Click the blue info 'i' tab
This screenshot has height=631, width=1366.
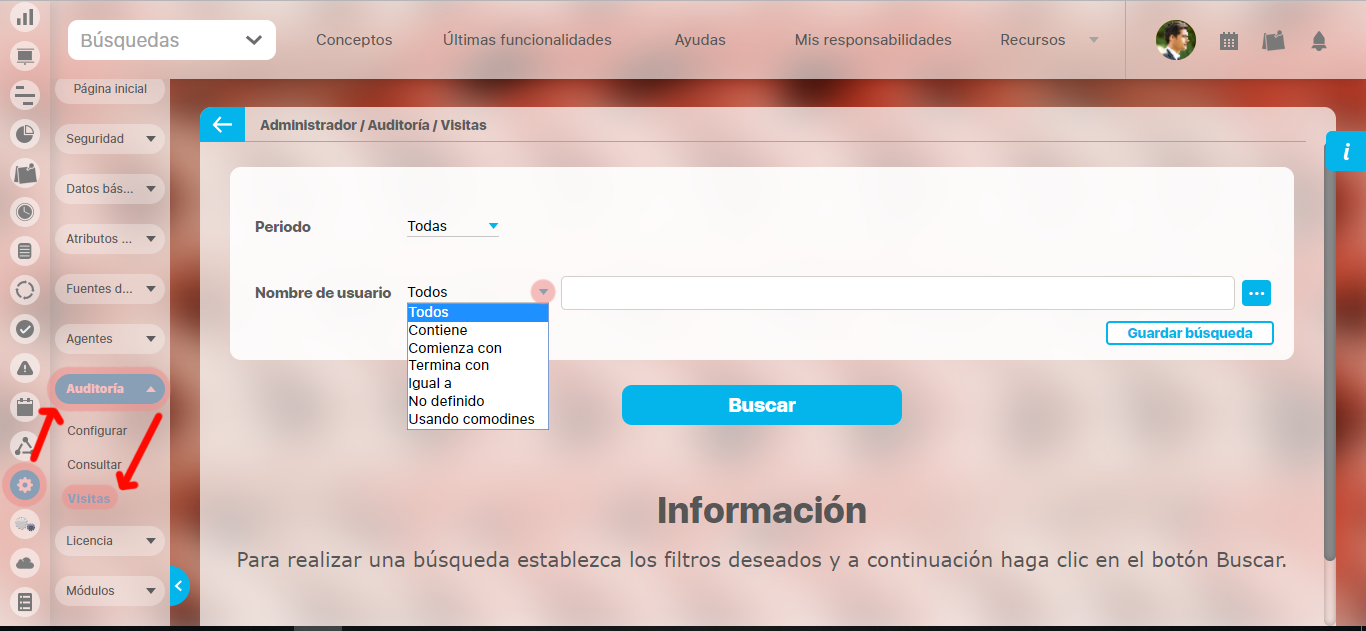coord(1346,152)
